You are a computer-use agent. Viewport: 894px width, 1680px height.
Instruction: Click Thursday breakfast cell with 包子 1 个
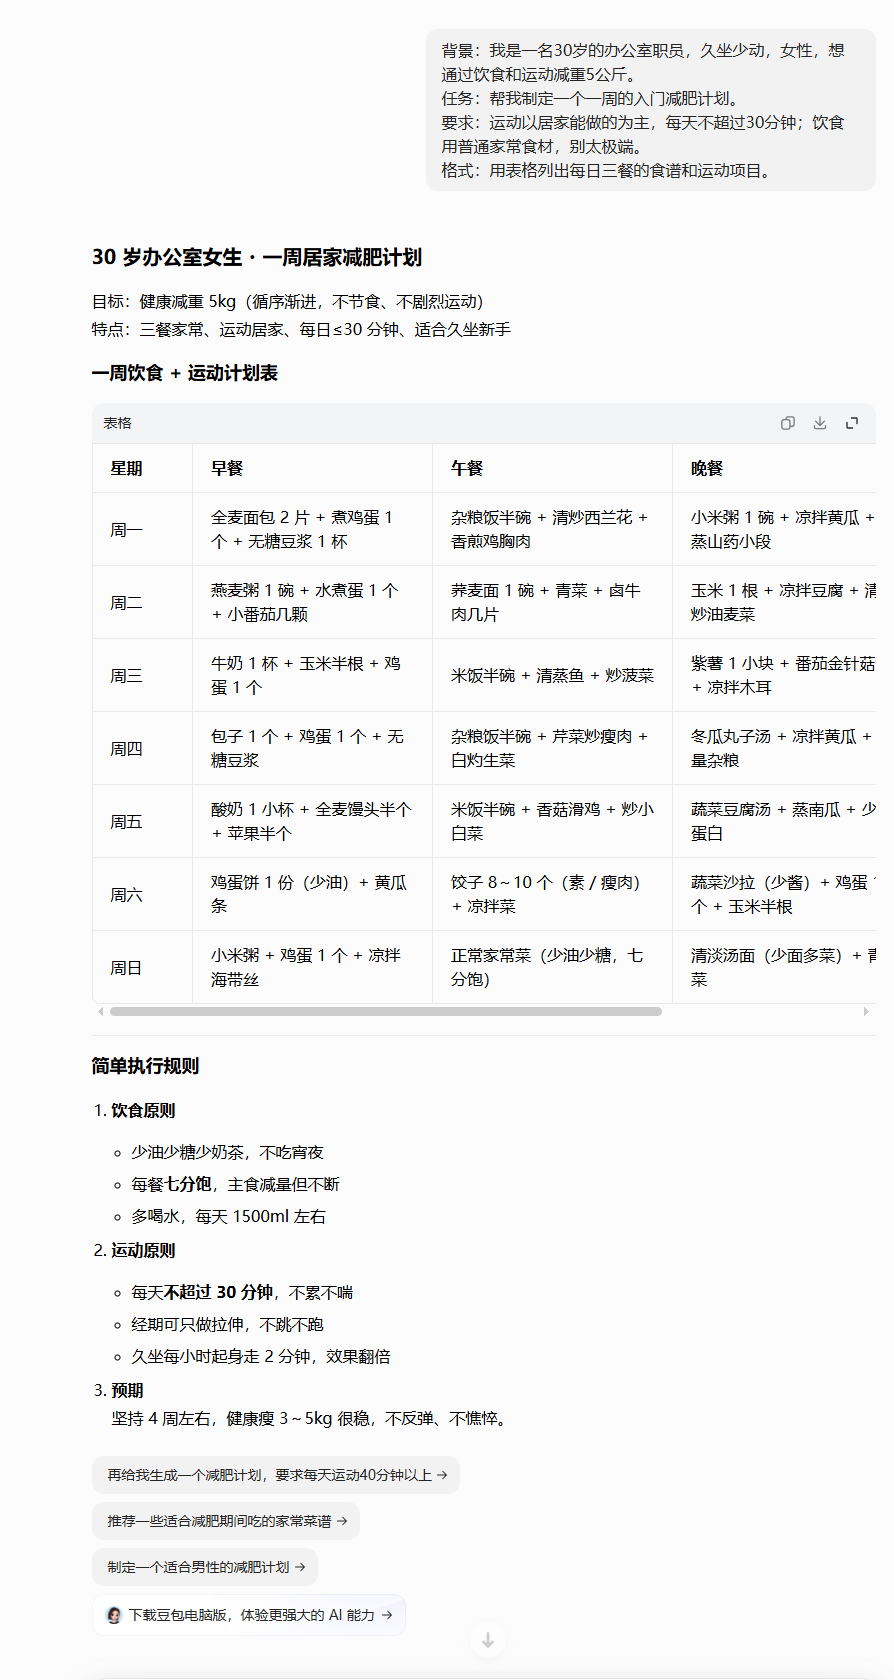[312, 748]
